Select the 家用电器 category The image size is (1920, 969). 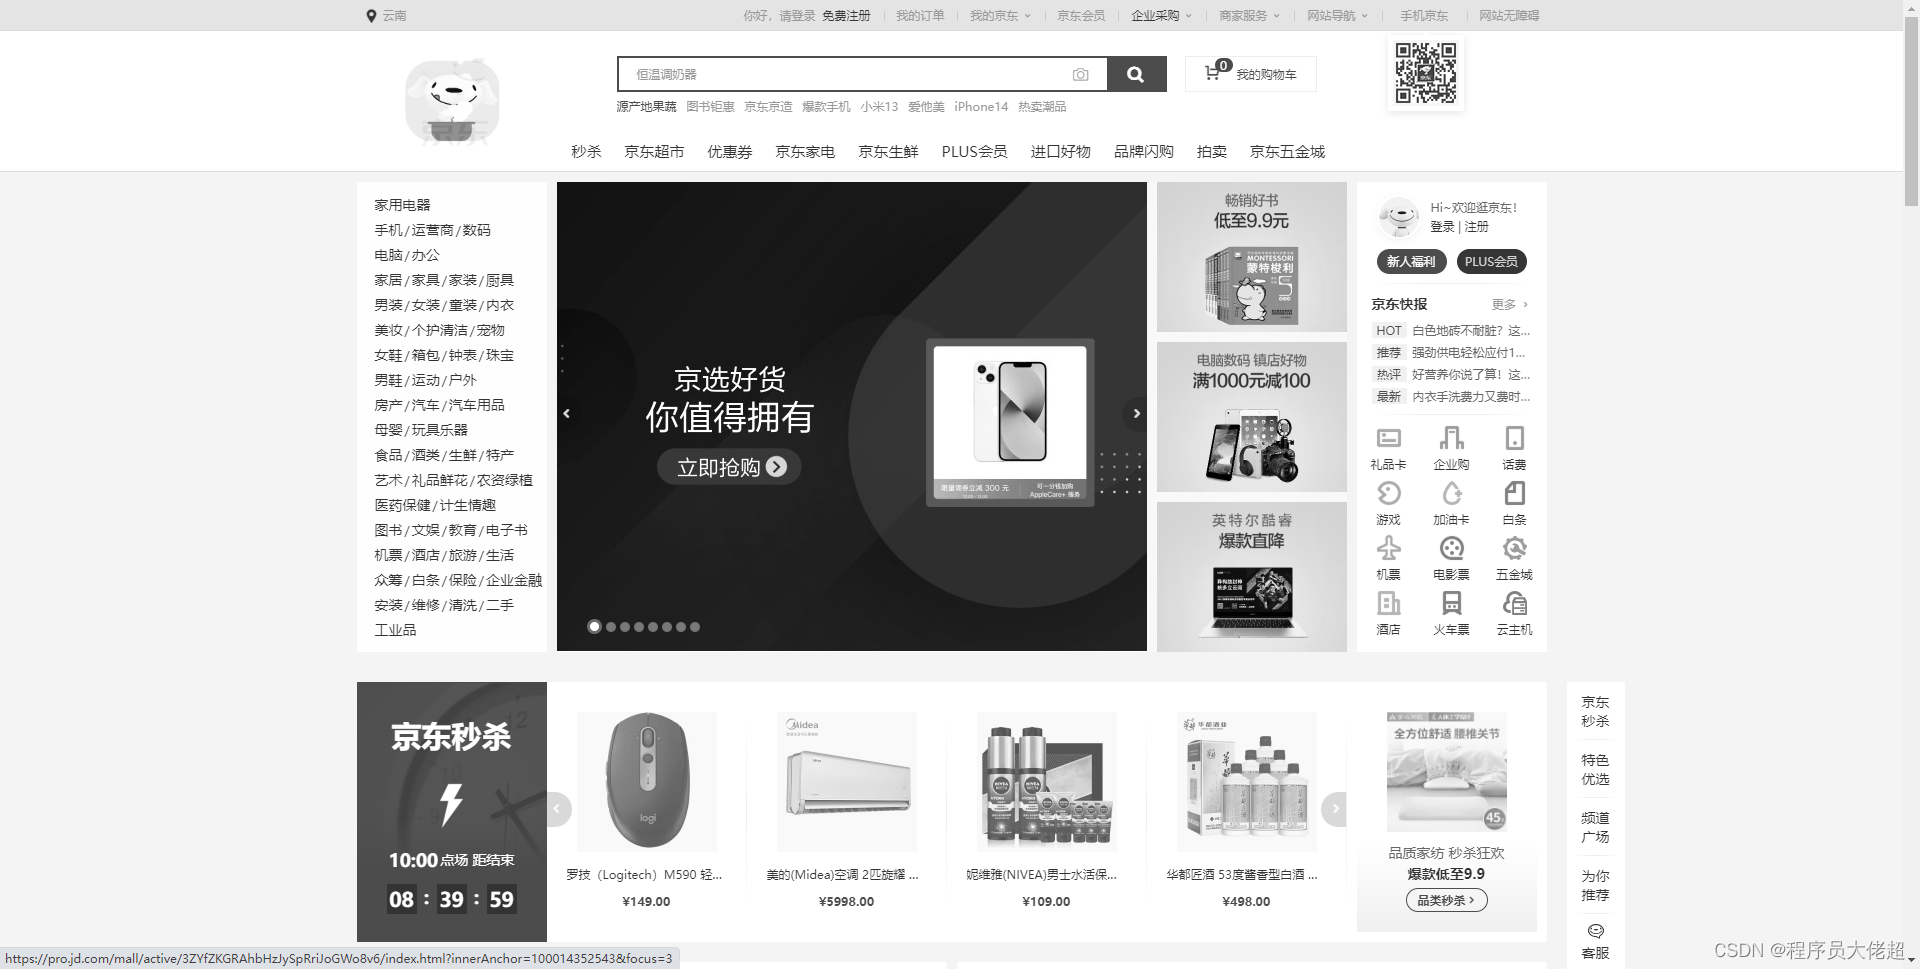402,205
